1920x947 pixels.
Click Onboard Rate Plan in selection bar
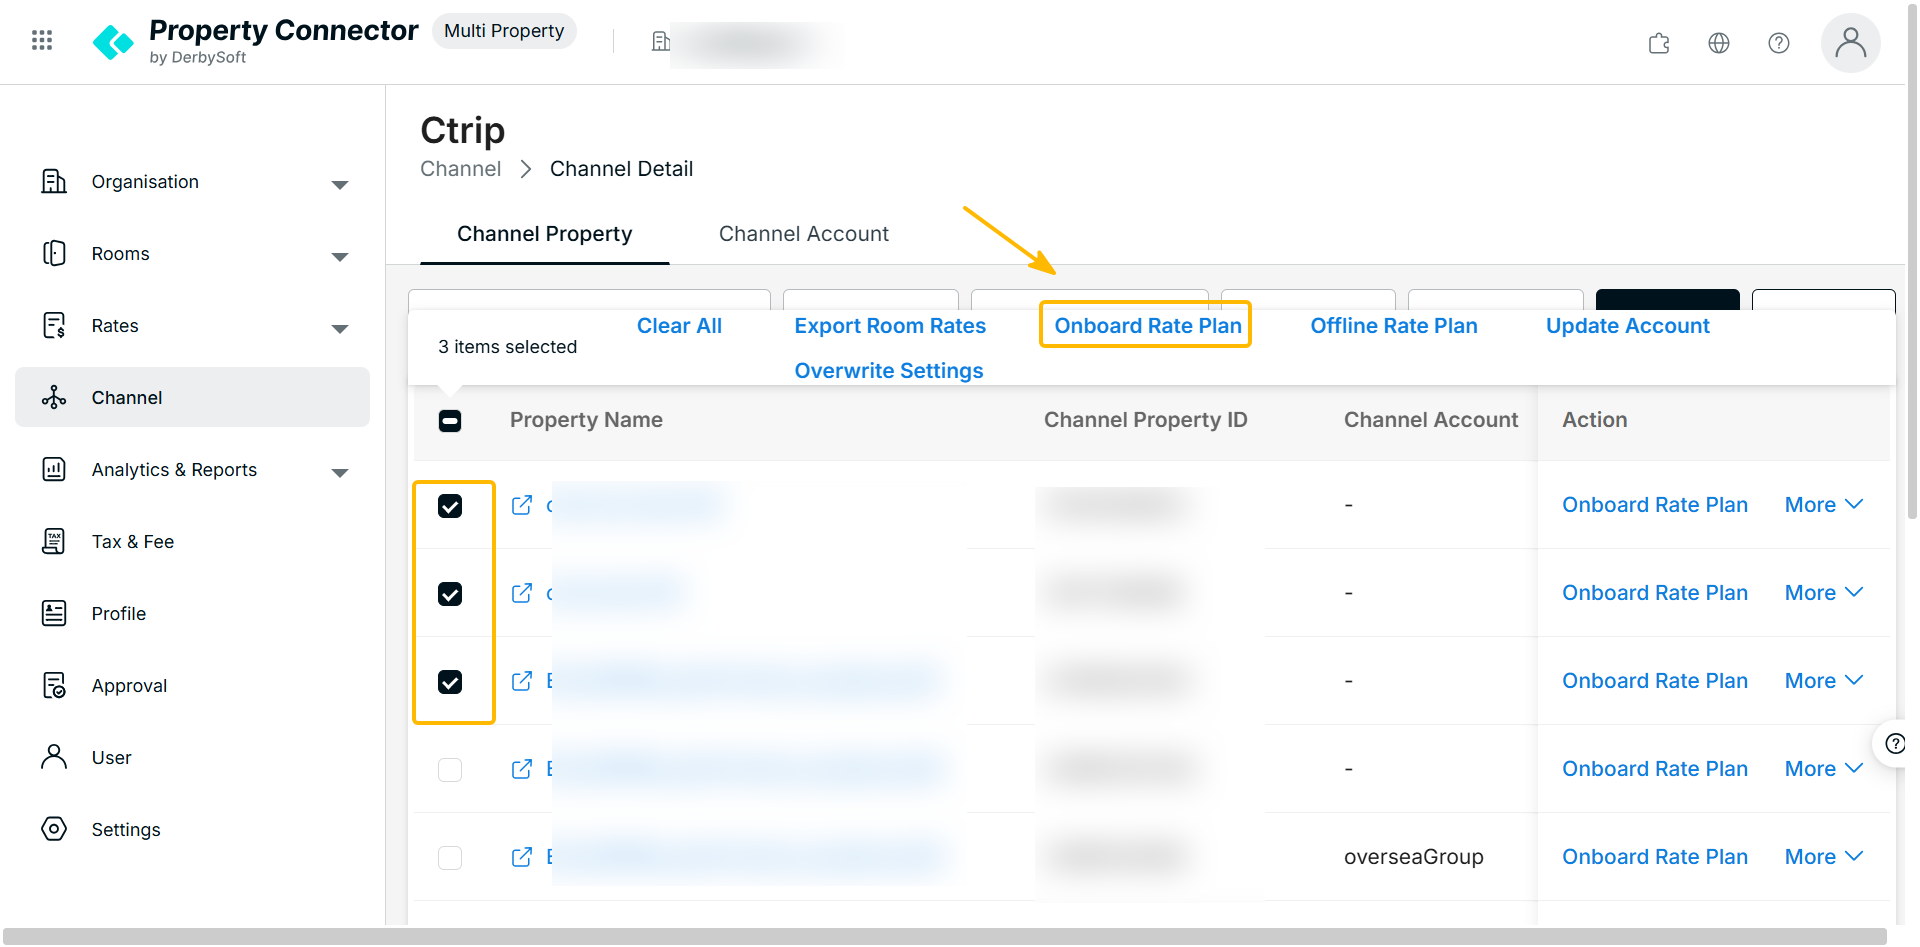click(x=1148, y=326)
